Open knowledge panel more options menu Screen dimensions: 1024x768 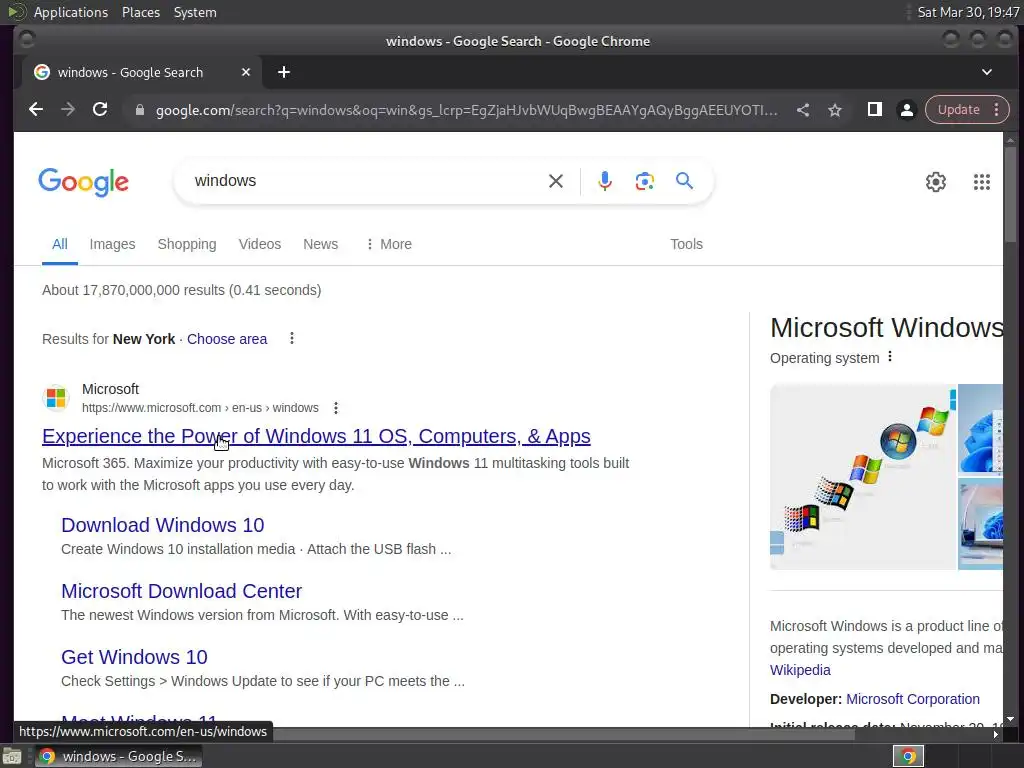889,357
